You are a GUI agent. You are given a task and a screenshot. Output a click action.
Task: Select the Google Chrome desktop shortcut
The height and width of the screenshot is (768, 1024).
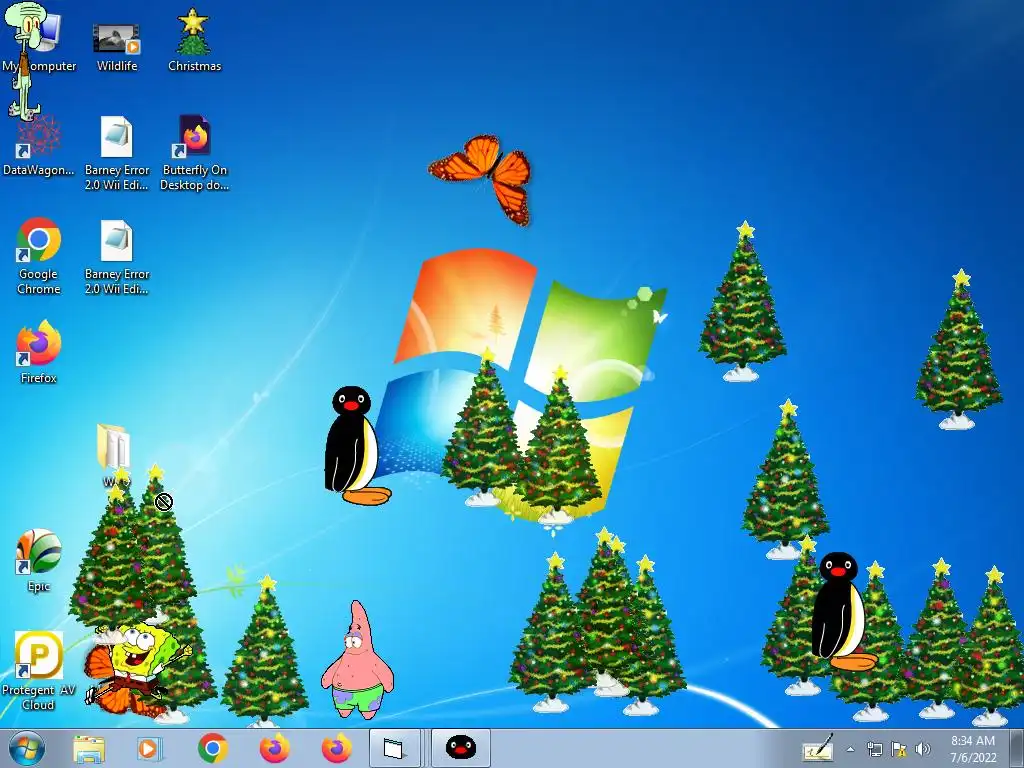[39, 256]
